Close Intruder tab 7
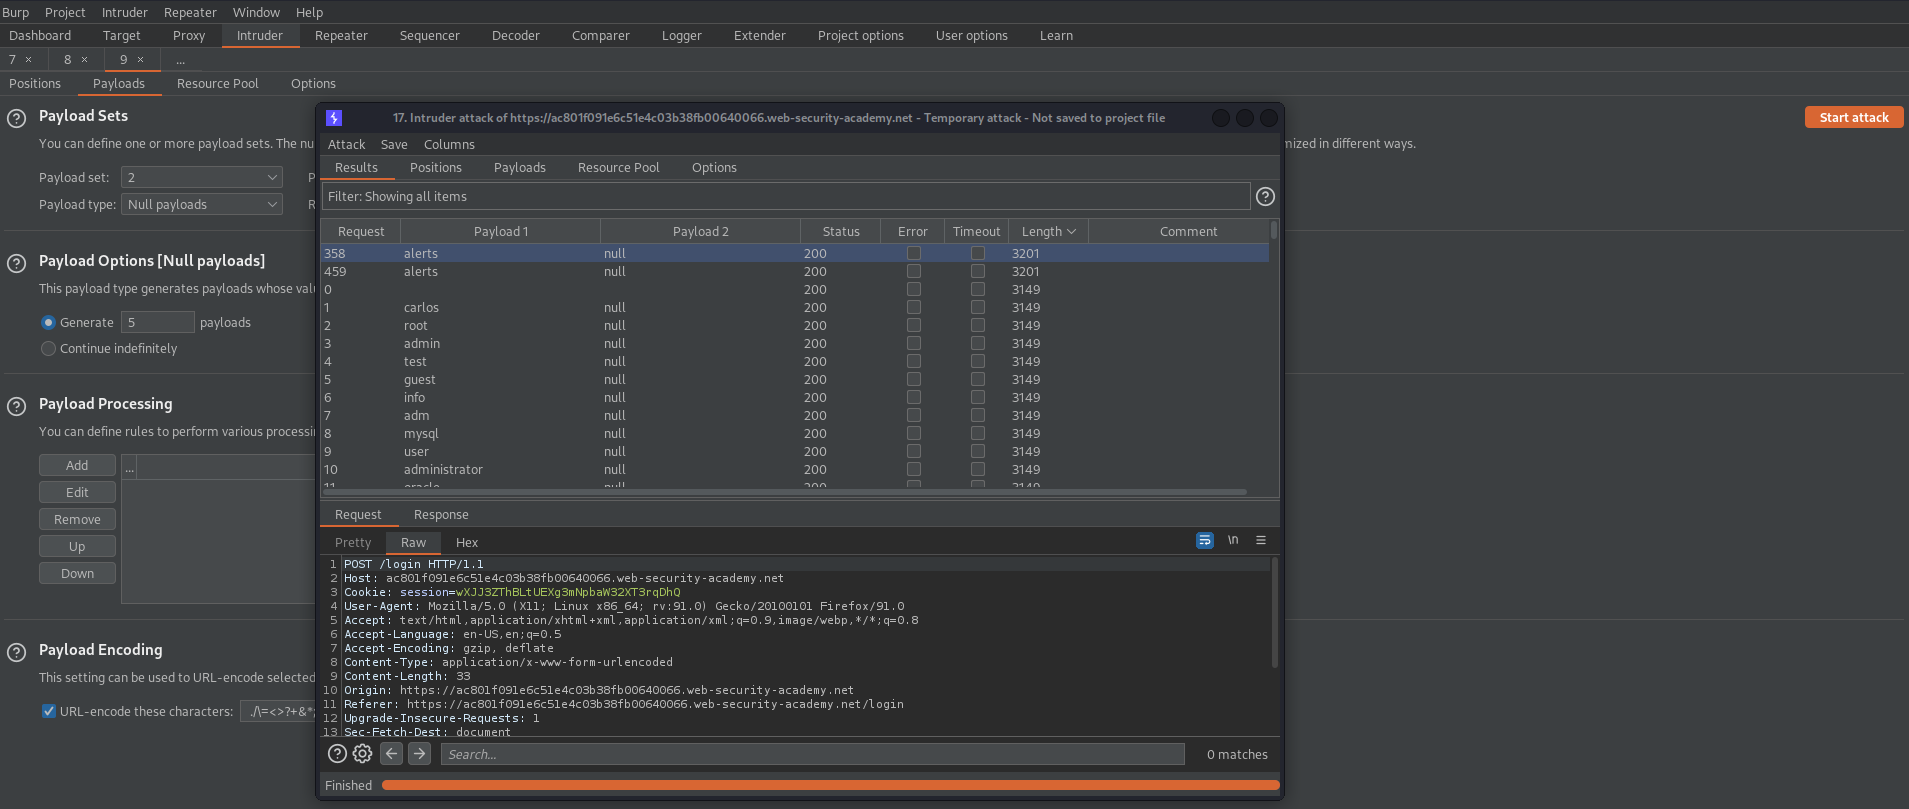Viewport: 1909px width, 809px height. click(28, 60)
